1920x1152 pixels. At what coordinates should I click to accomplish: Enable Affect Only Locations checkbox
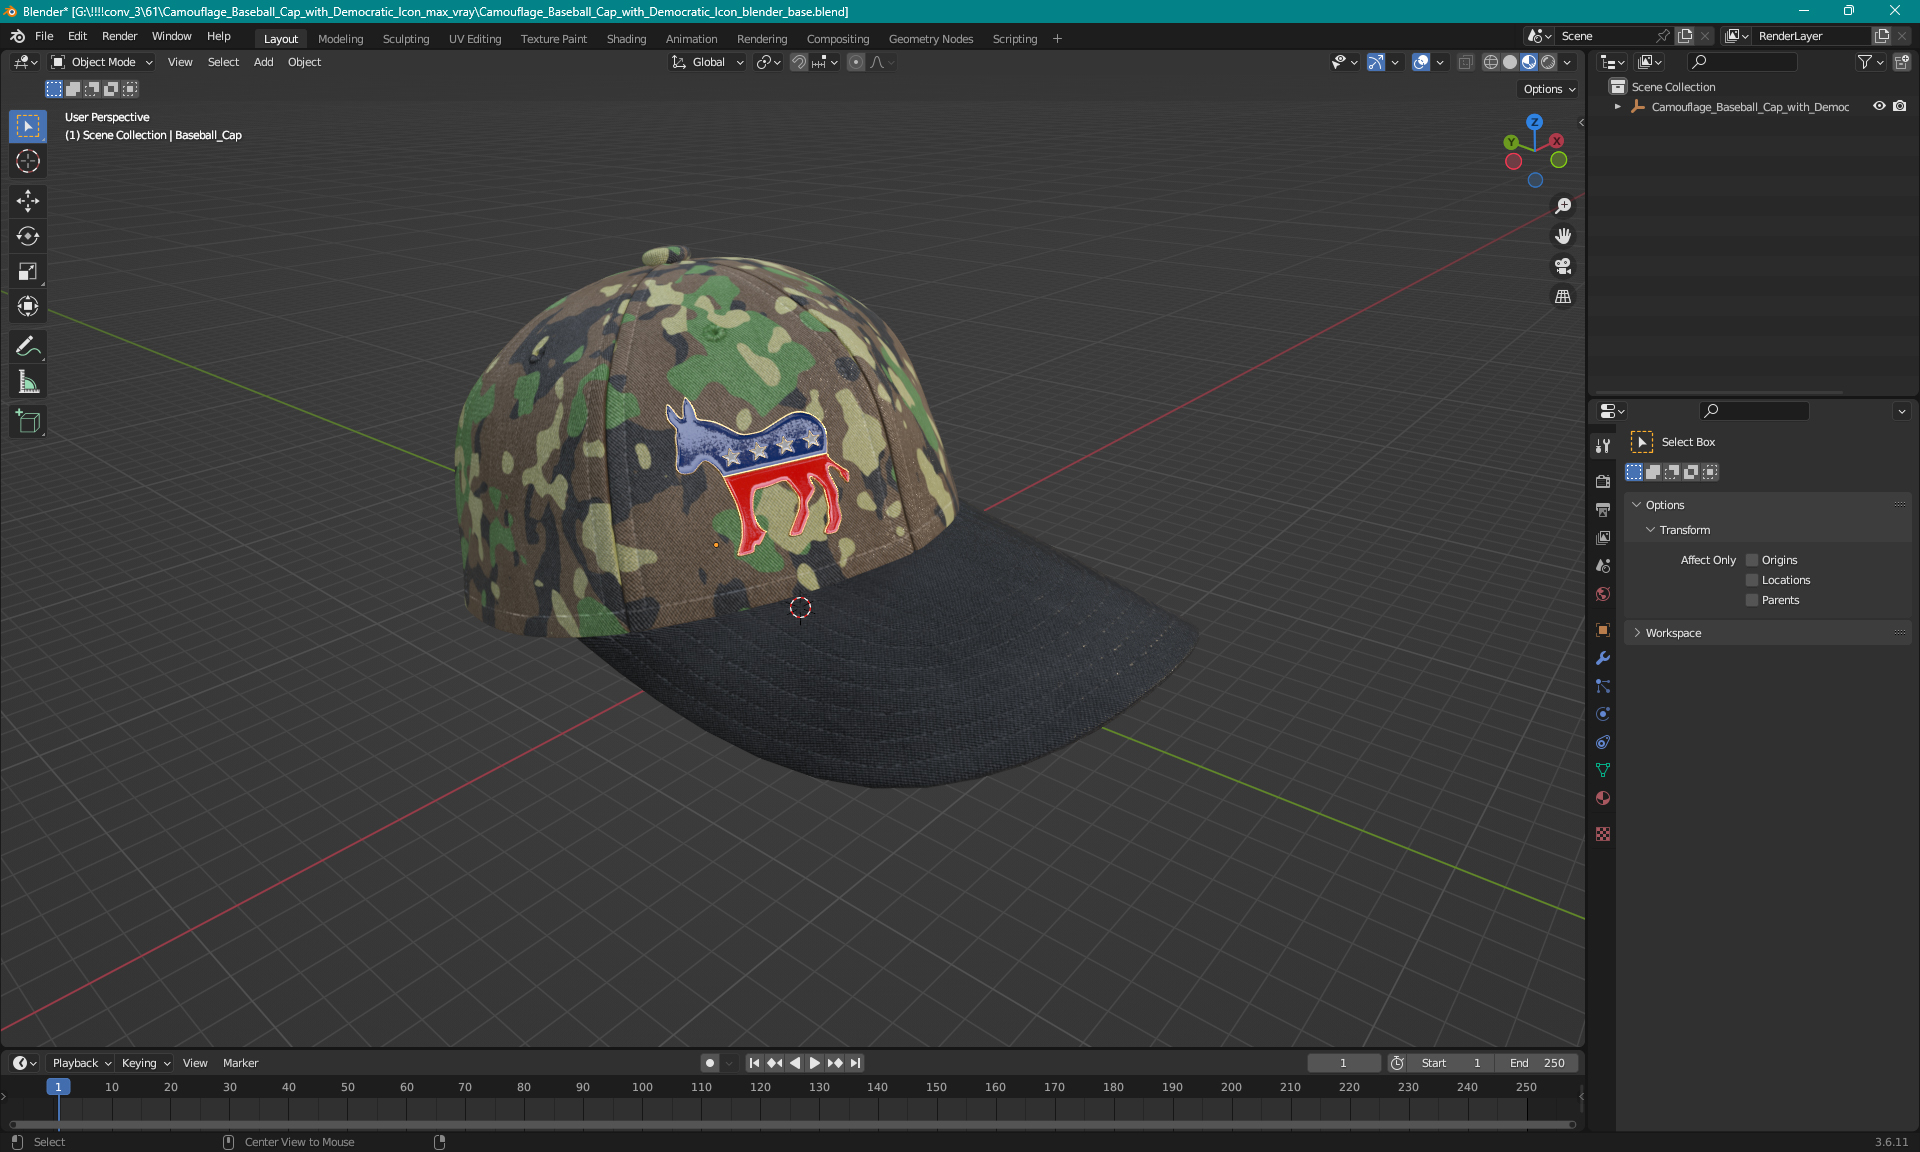(1752, 580)
